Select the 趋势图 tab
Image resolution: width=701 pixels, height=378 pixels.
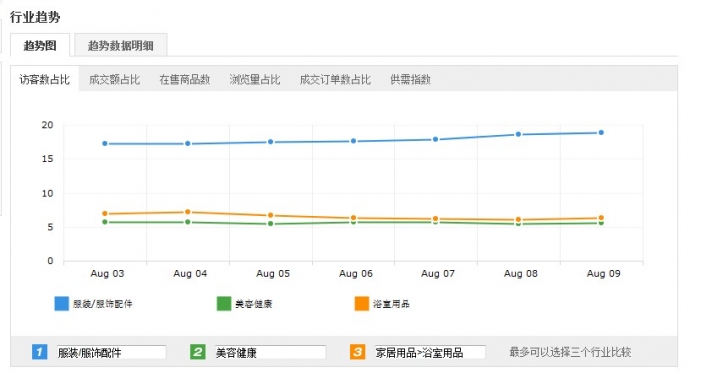tap(40, 46)
